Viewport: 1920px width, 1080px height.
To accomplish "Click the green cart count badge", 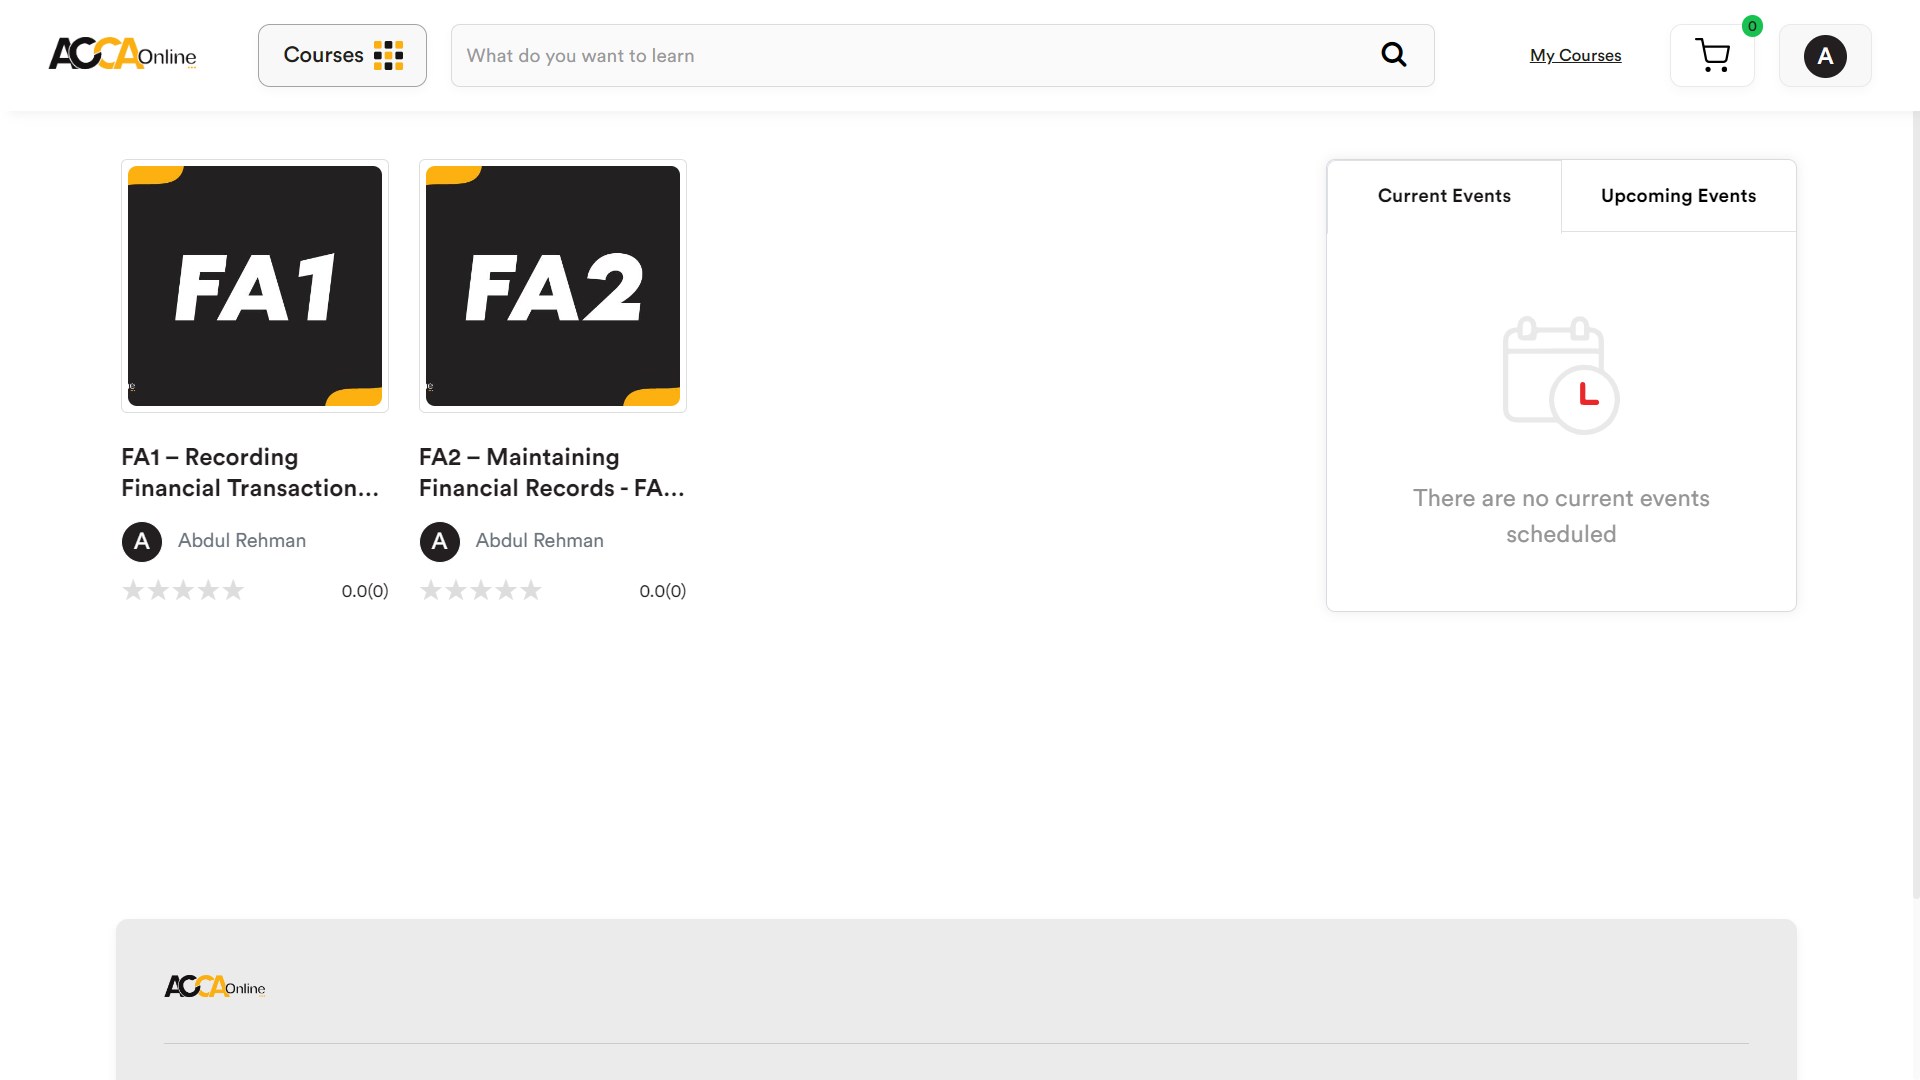I will 1752,27.
